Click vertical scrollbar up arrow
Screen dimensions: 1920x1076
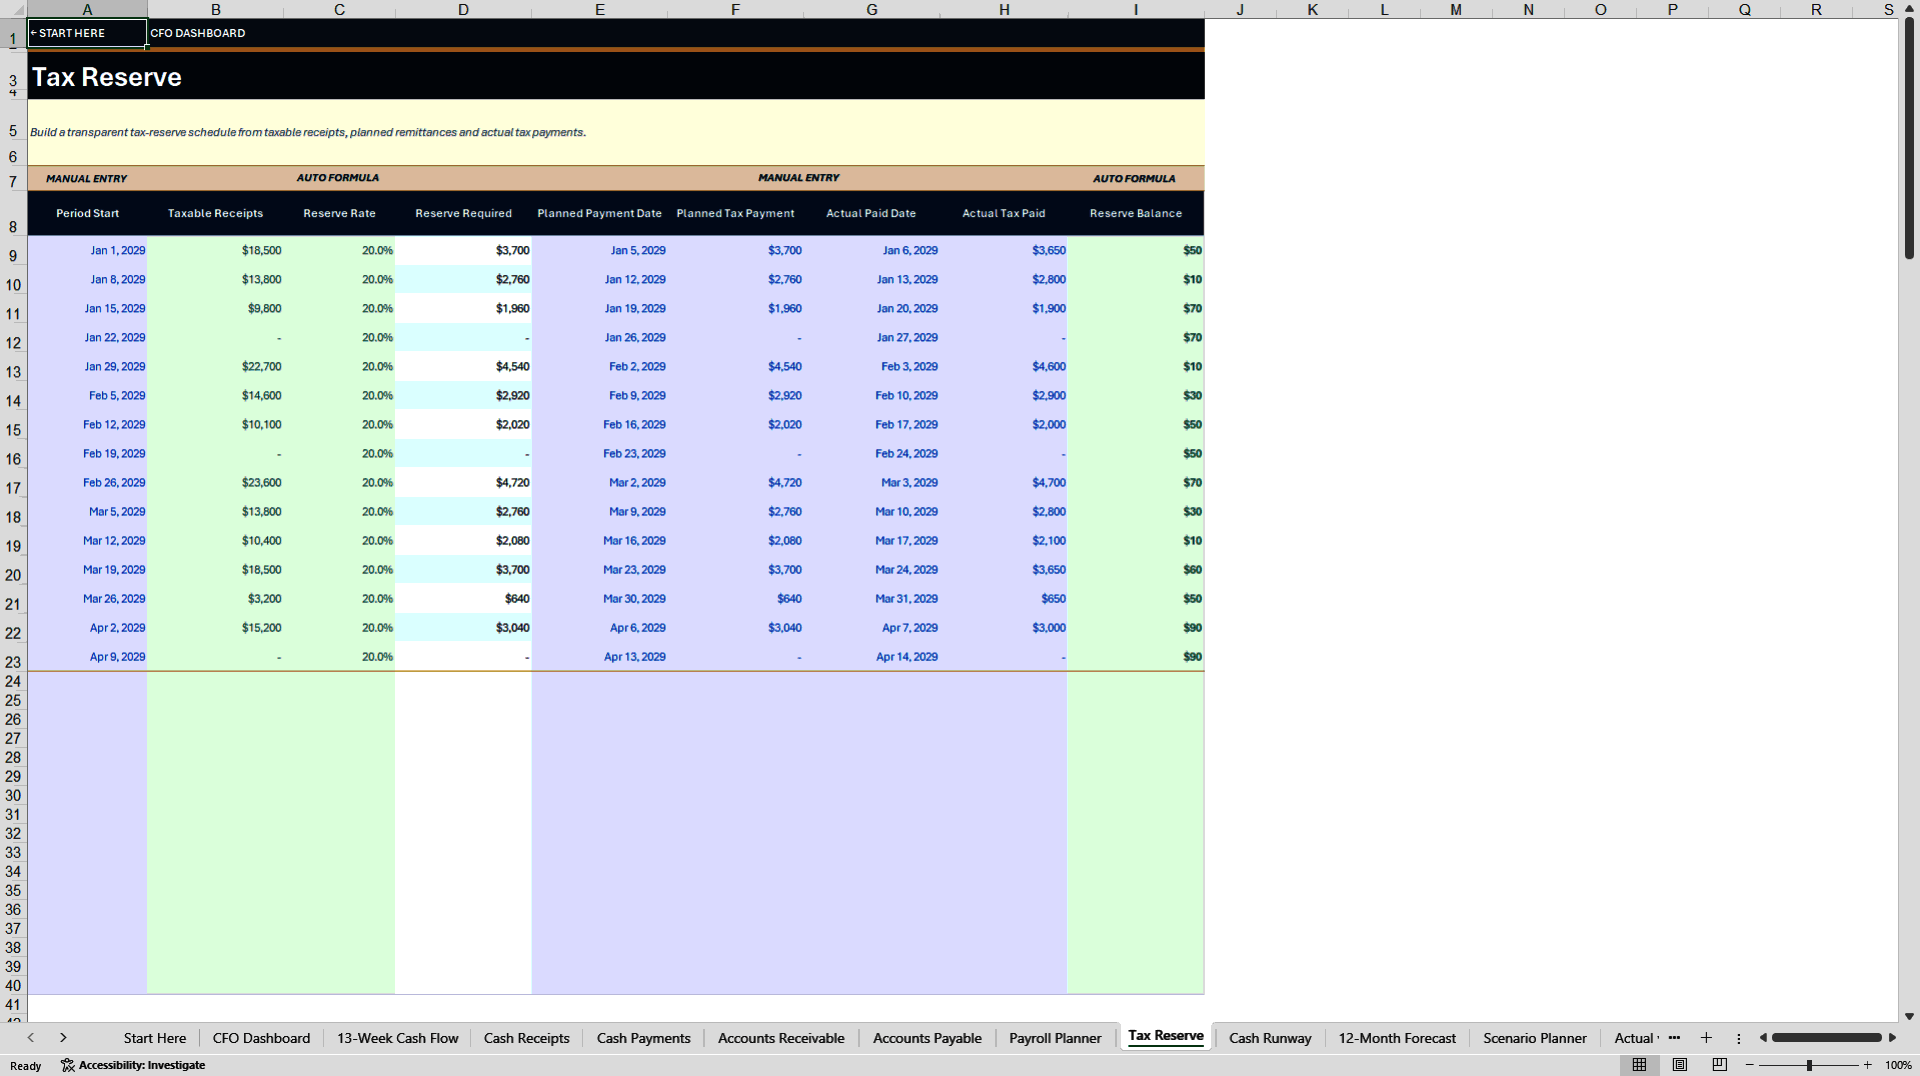pyautogui.click(x=1909, y=9)
